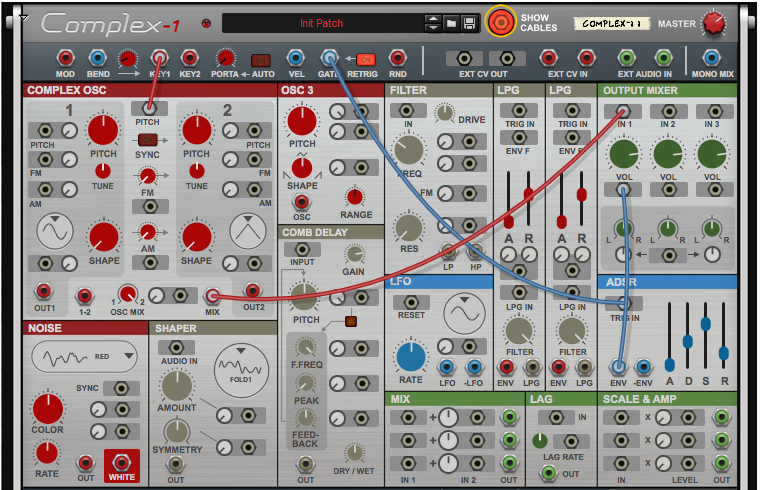This screenshot has height=490, width=760.
Task: Click the shaper AUDIO IN jack
Action: click(x=176, y=348)
